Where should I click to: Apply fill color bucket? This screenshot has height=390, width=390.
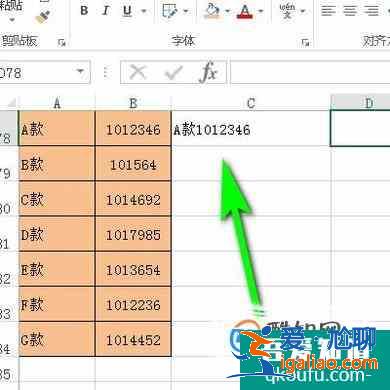(x=212, y=11)
